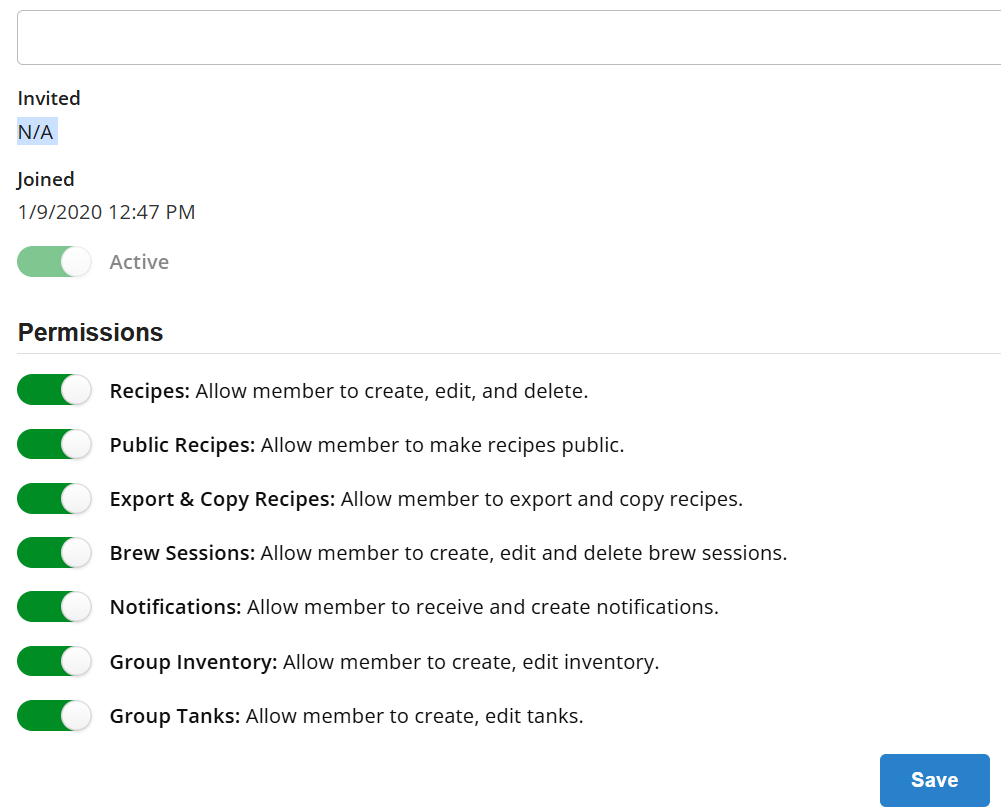Toggle the Notifications permission switch
The height and width of the screenshot is (812, 1001).
pyautogui.click(x=54, y=607)
